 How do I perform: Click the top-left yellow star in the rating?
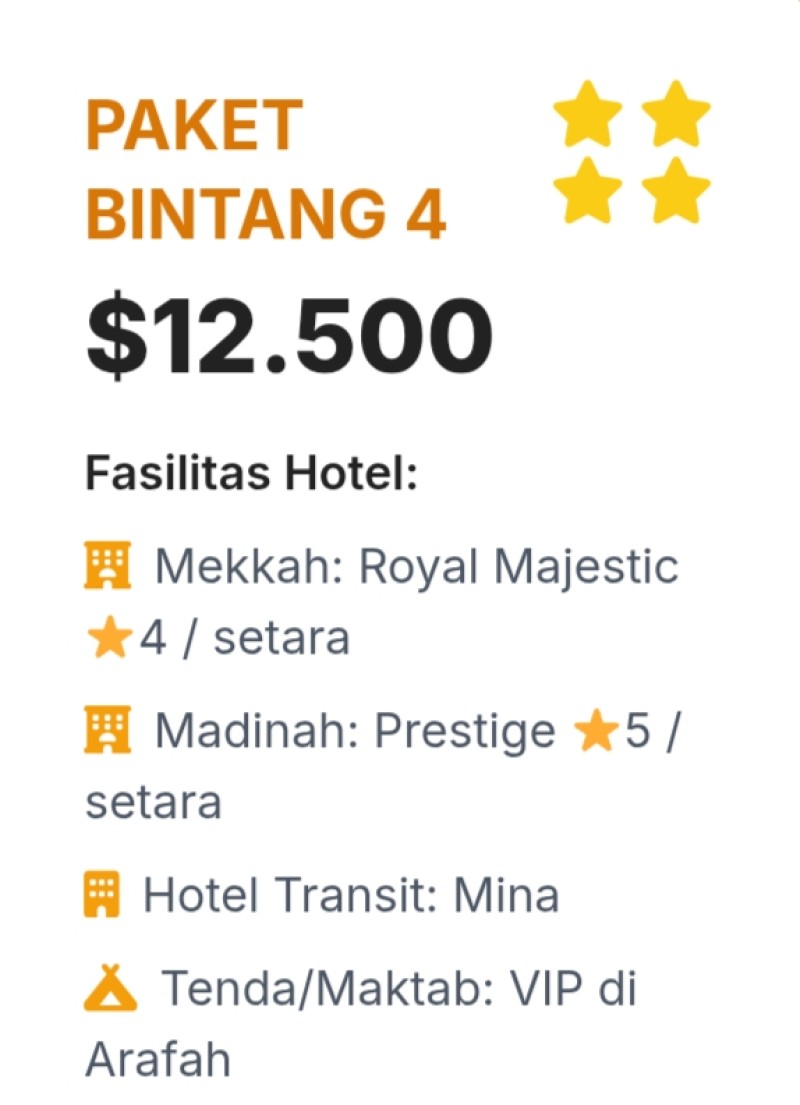[588, 114]
